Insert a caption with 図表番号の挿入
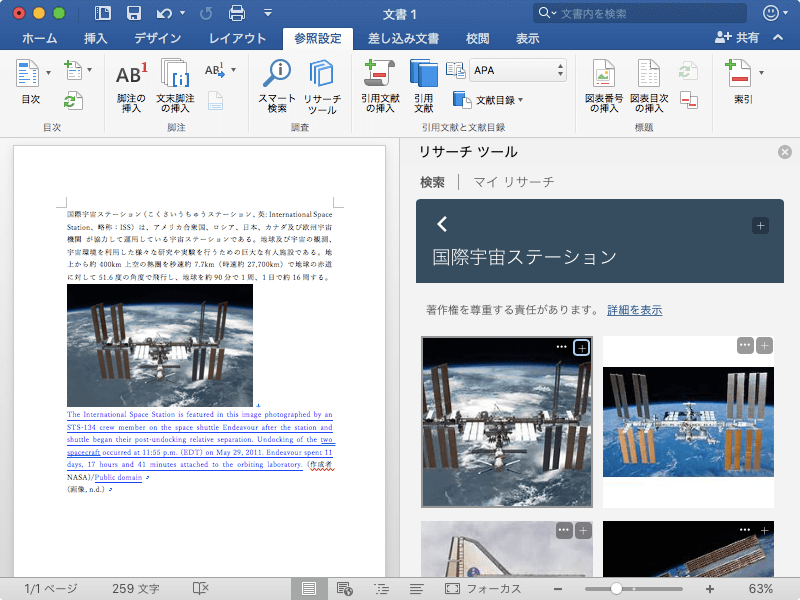This screenshot has width=800, height=600. 604,86
